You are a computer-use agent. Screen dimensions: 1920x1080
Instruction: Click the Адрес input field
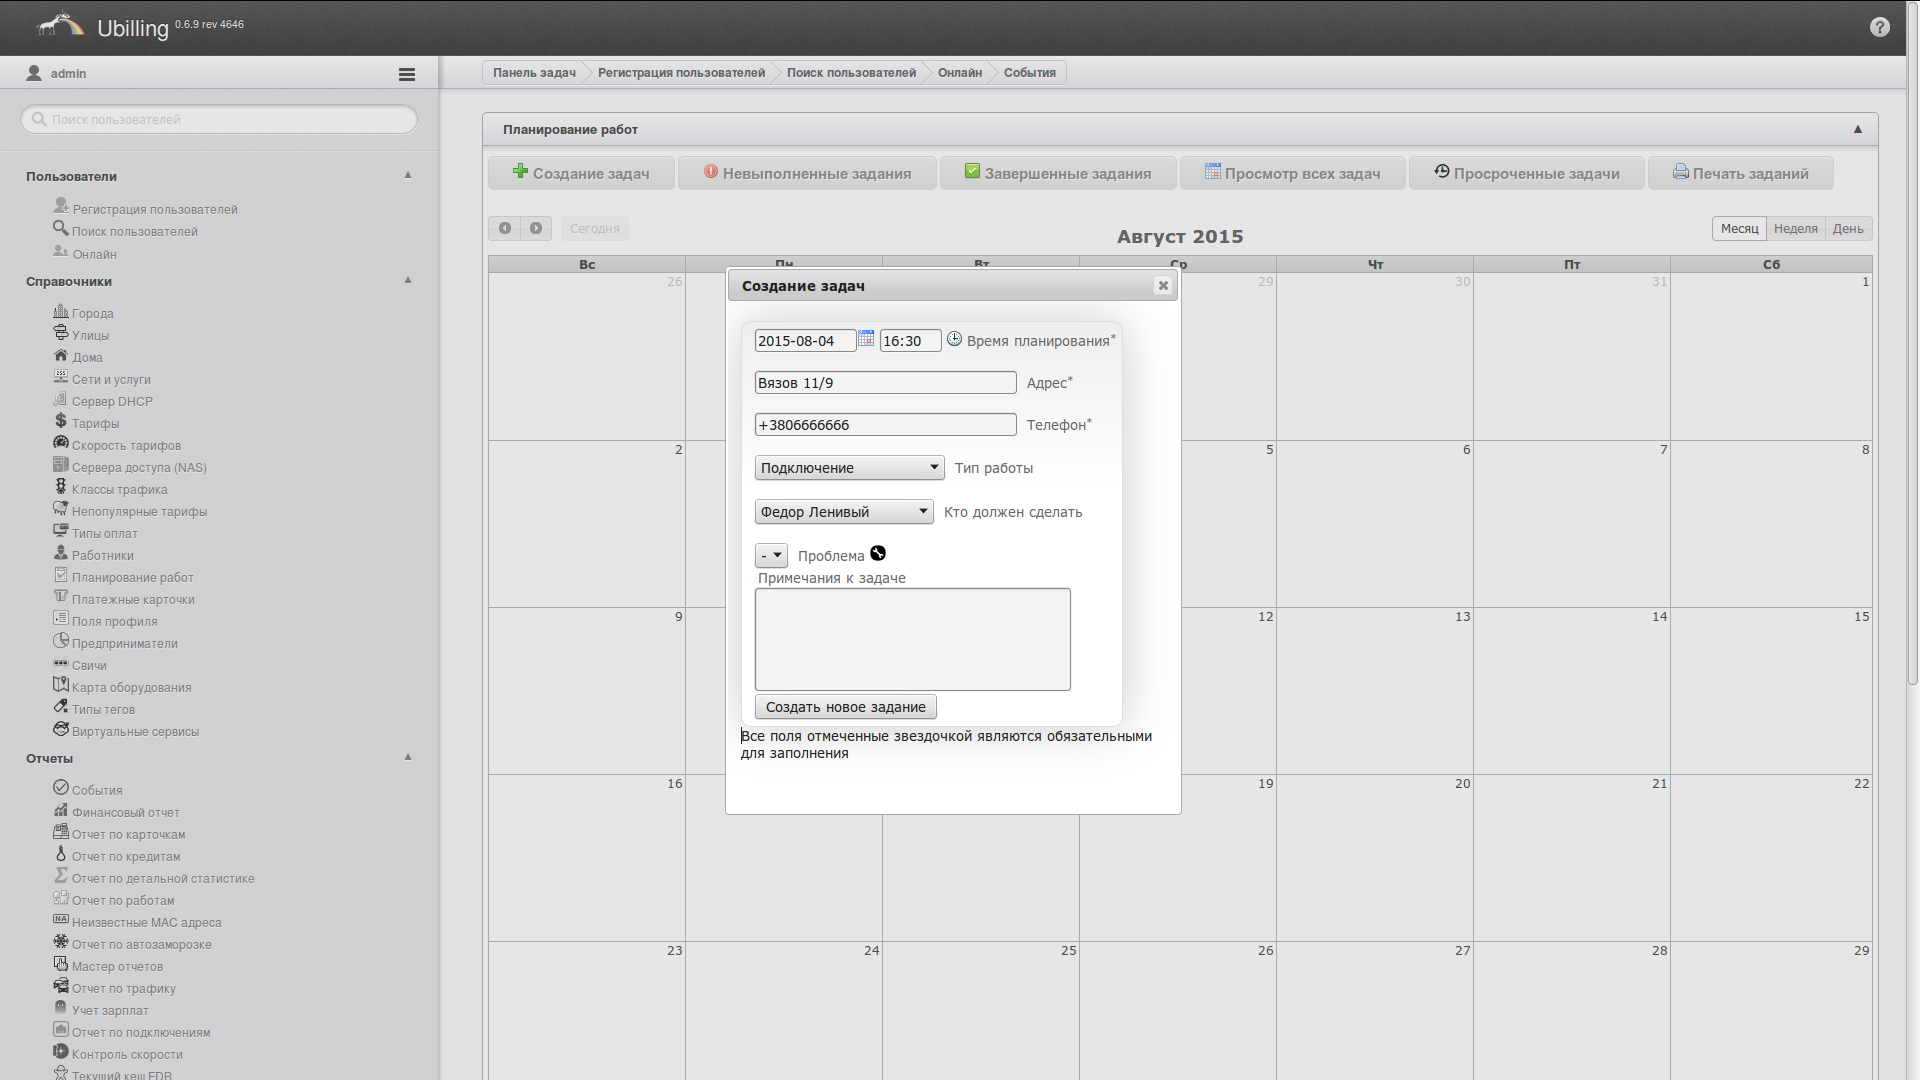(885, 383)
